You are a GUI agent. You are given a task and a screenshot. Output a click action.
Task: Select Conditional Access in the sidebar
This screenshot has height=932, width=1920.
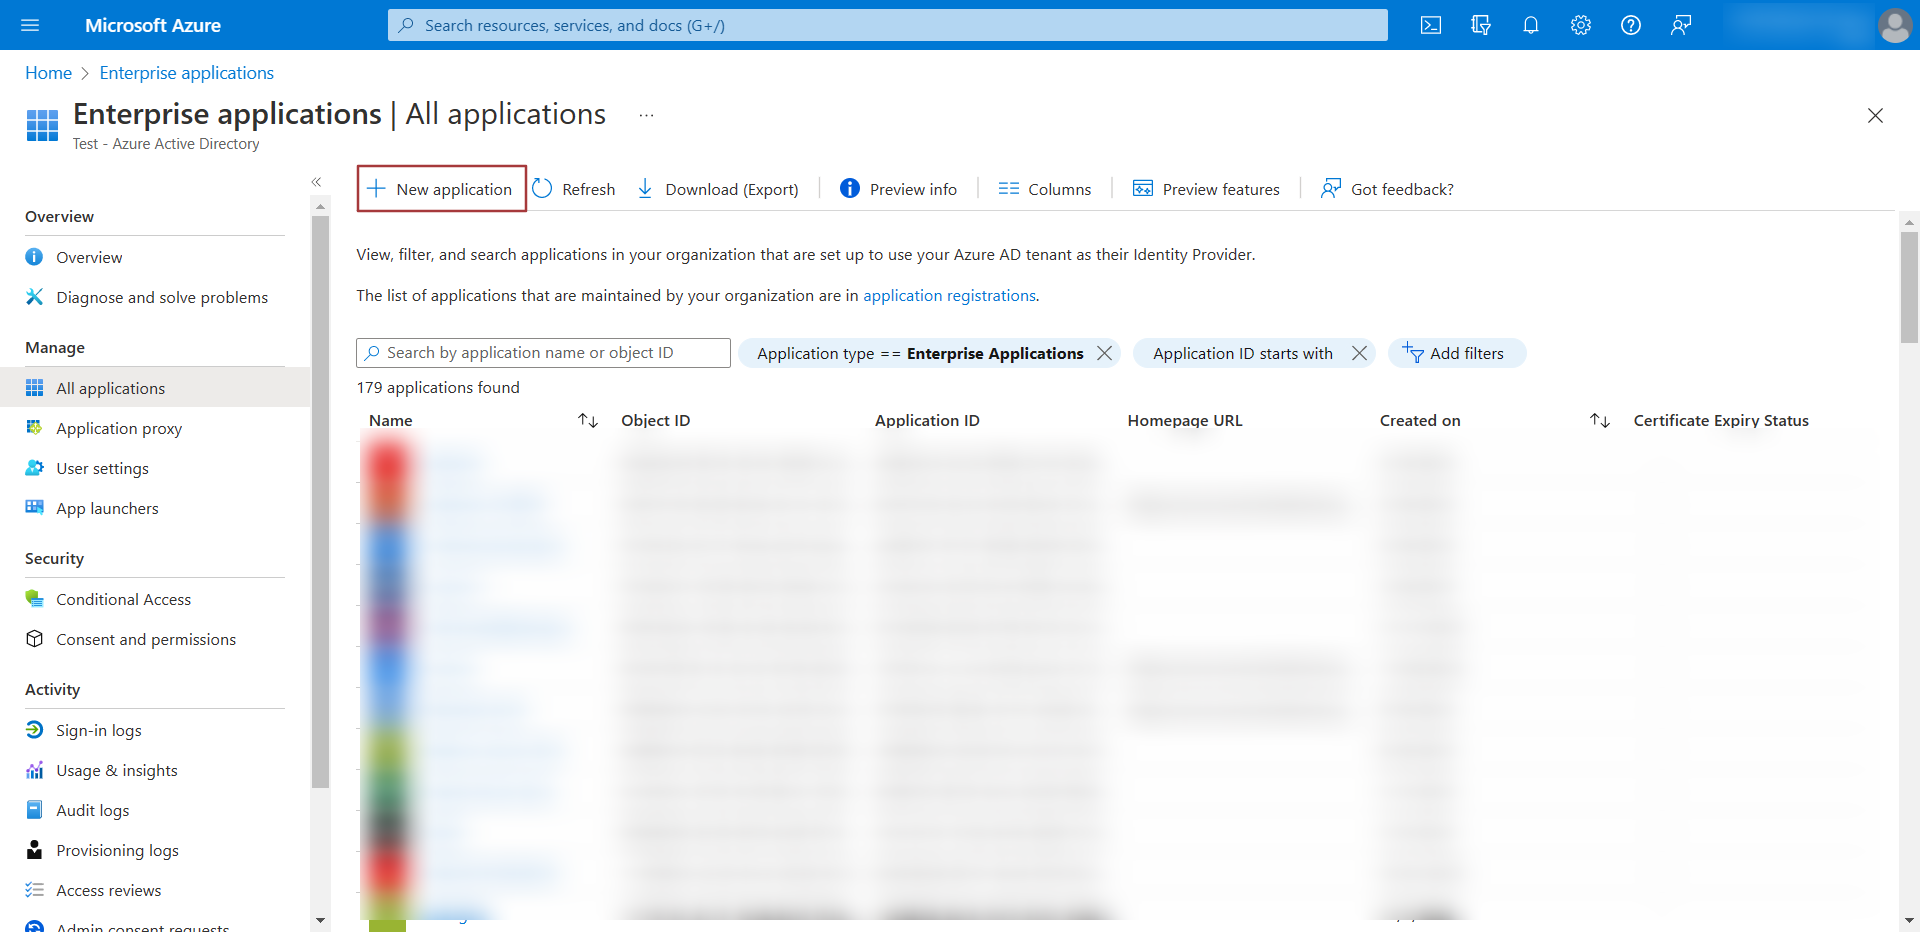point(123,598)
